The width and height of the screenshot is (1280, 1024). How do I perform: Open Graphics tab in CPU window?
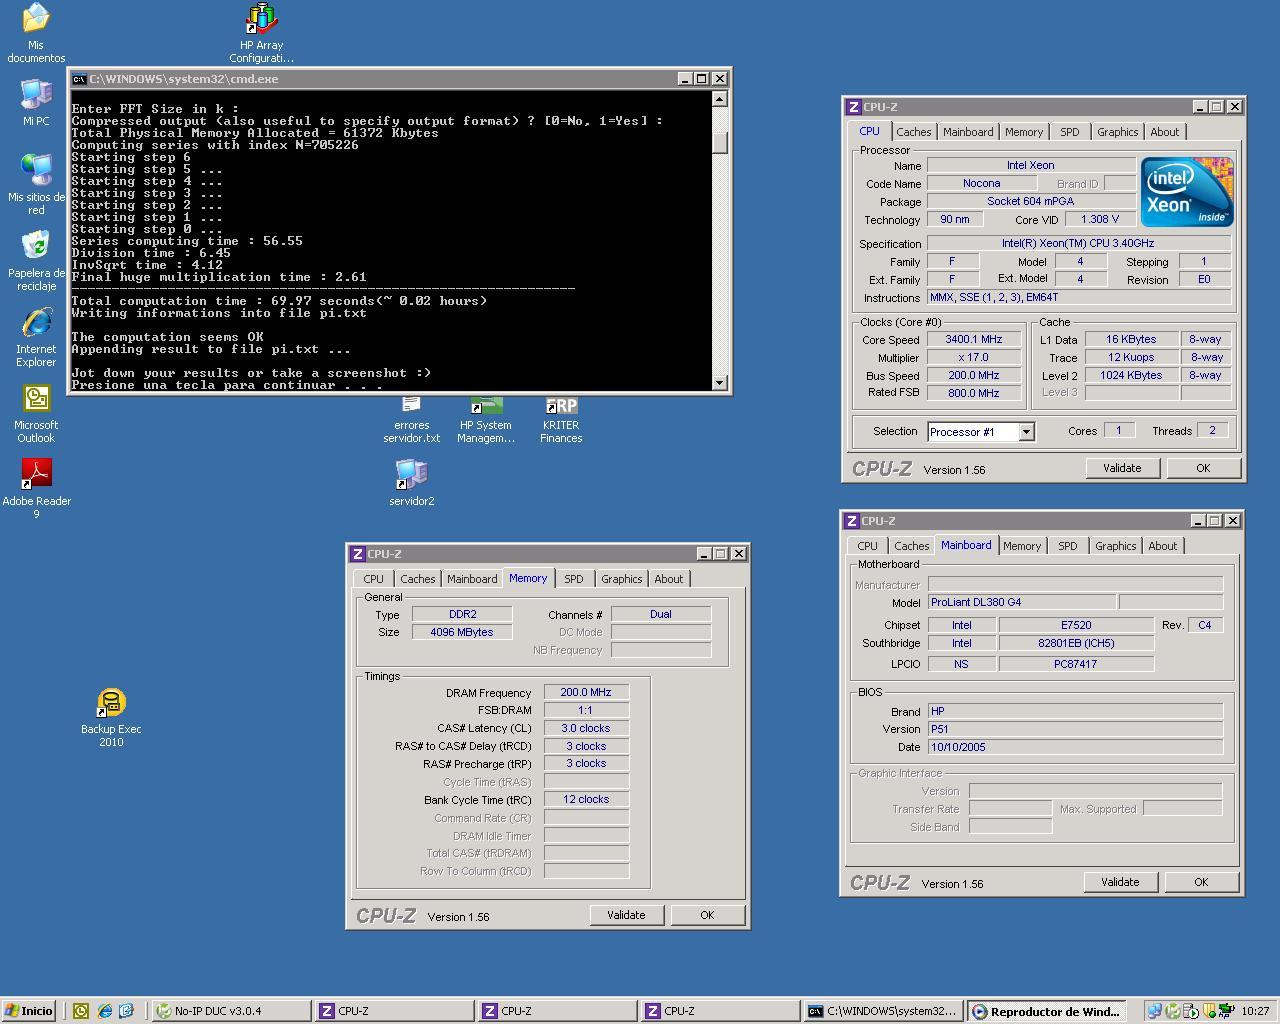pyautogui.click(x=1117, y=132)
